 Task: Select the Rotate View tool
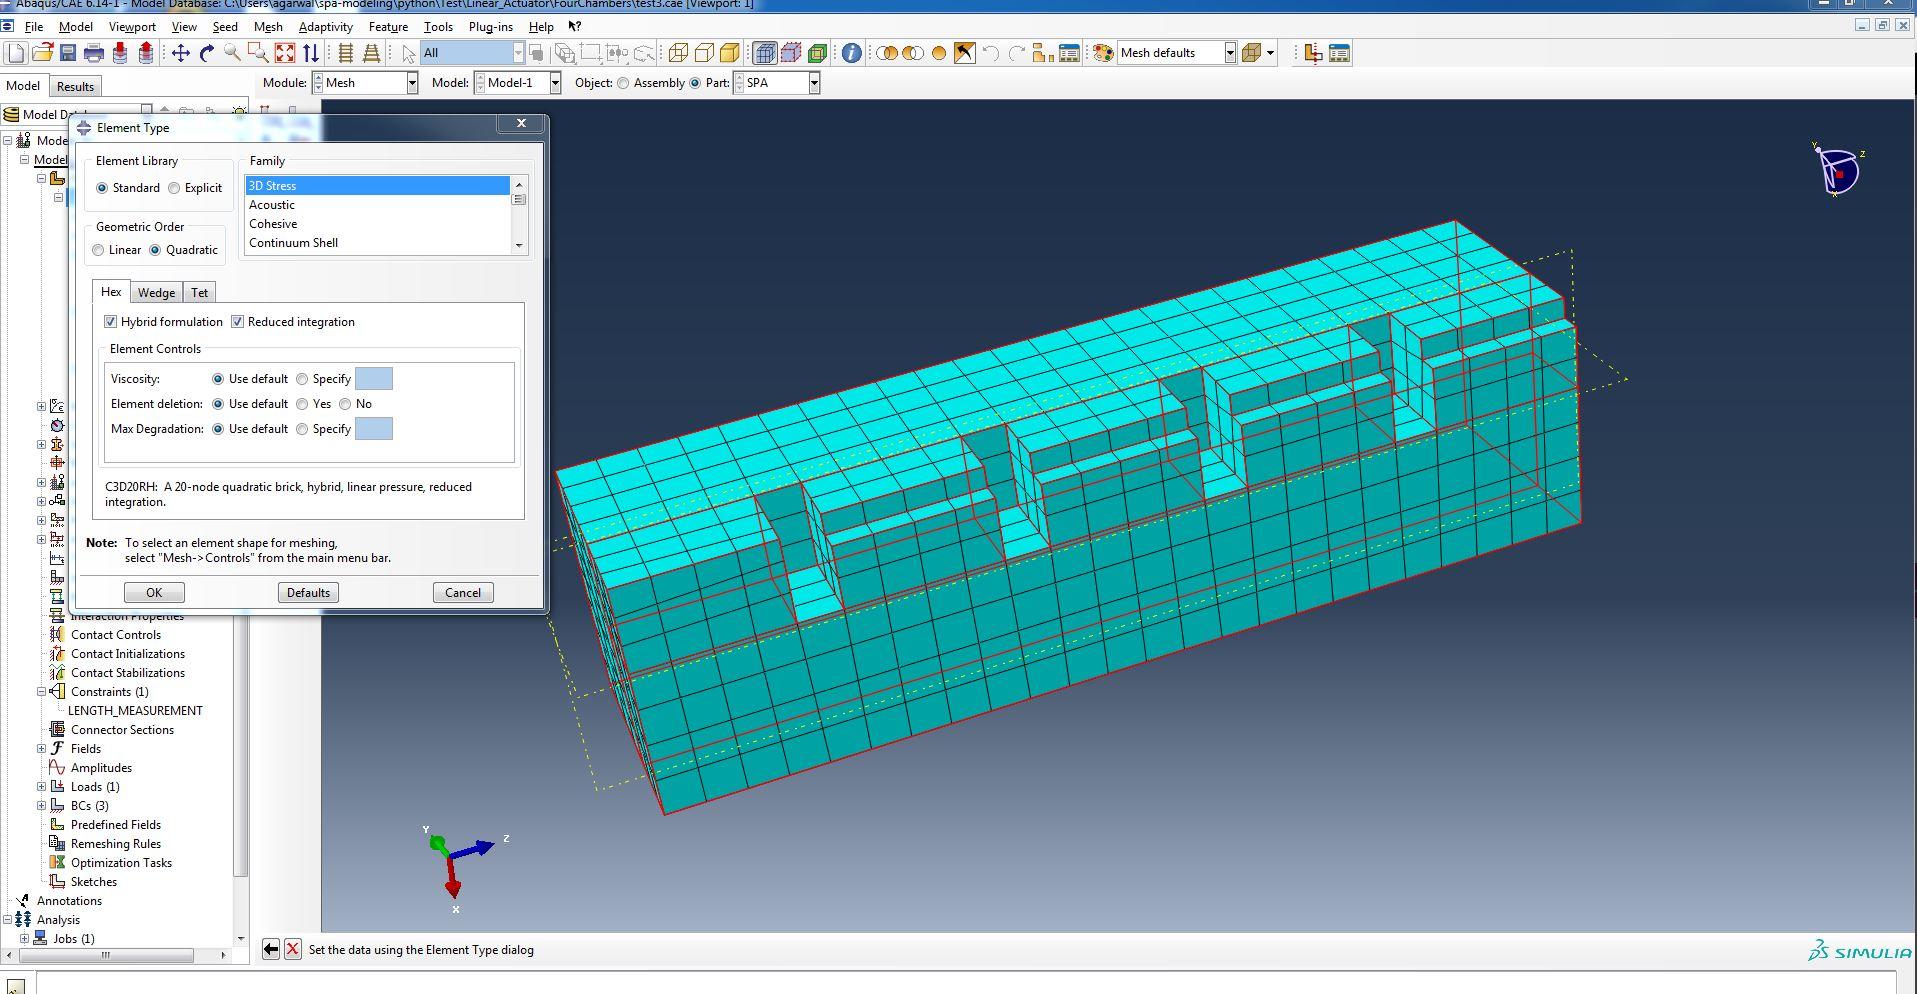pos(207,53)
